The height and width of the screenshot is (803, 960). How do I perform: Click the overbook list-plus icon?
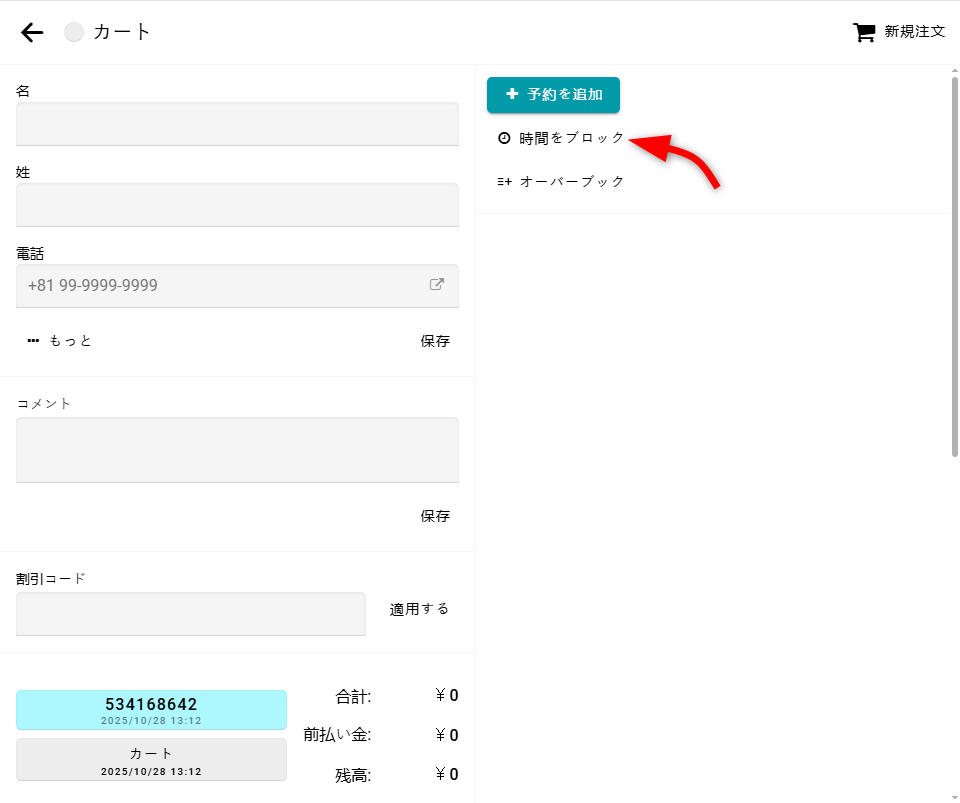504,182
